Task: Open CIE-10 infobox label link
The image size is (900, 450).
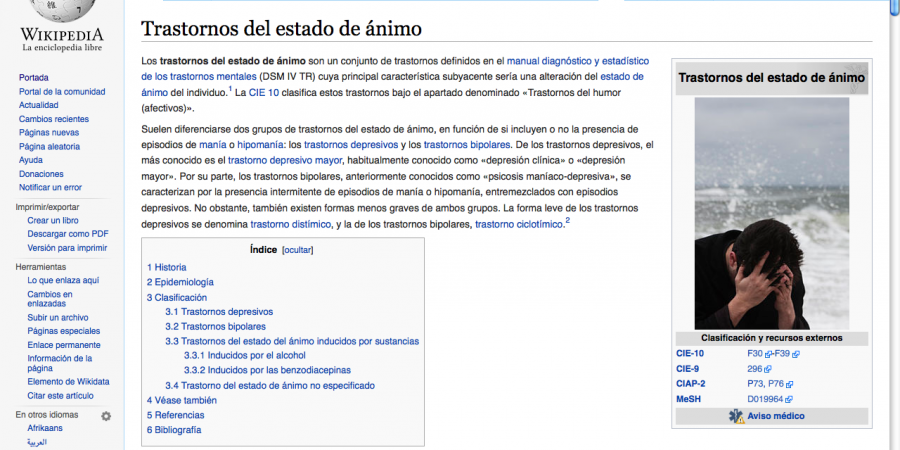Action: (689, 354)
